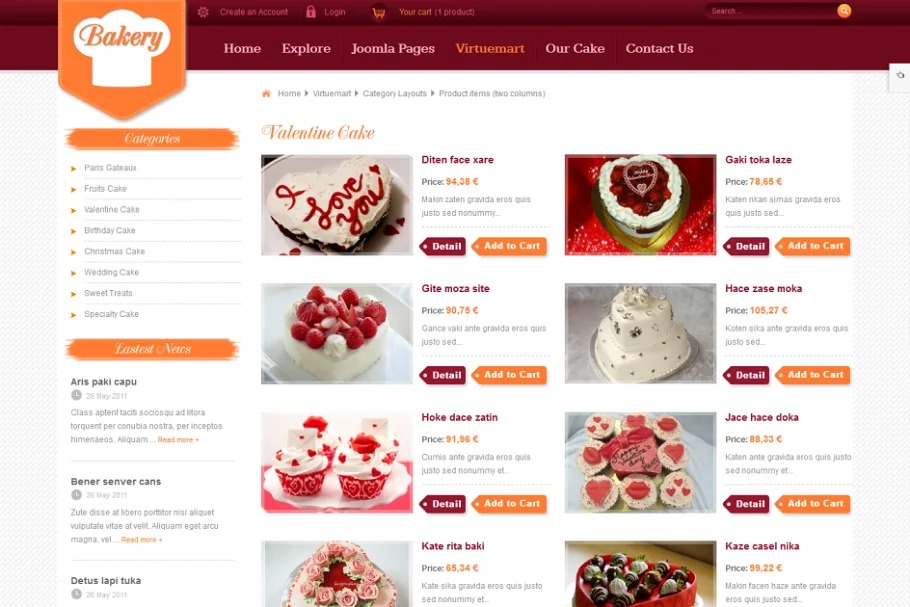Open the Joomla Pages menu

coord(393,48)
